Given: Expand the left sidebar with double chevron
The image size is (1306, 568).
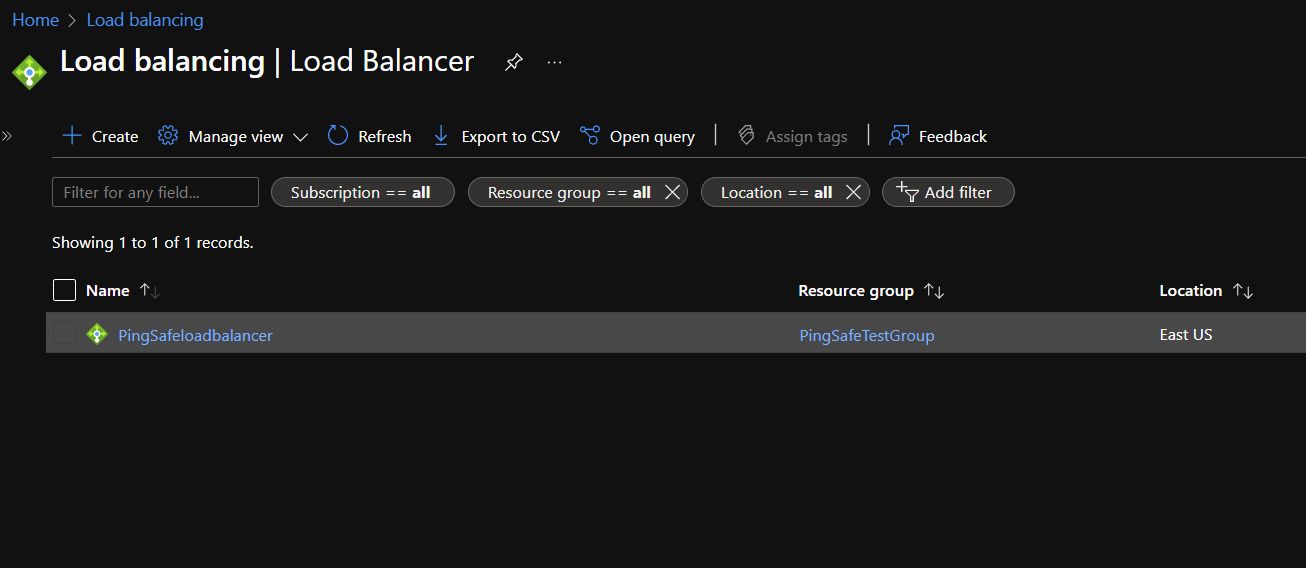Looking at the screenshot, I should (7, 136).
